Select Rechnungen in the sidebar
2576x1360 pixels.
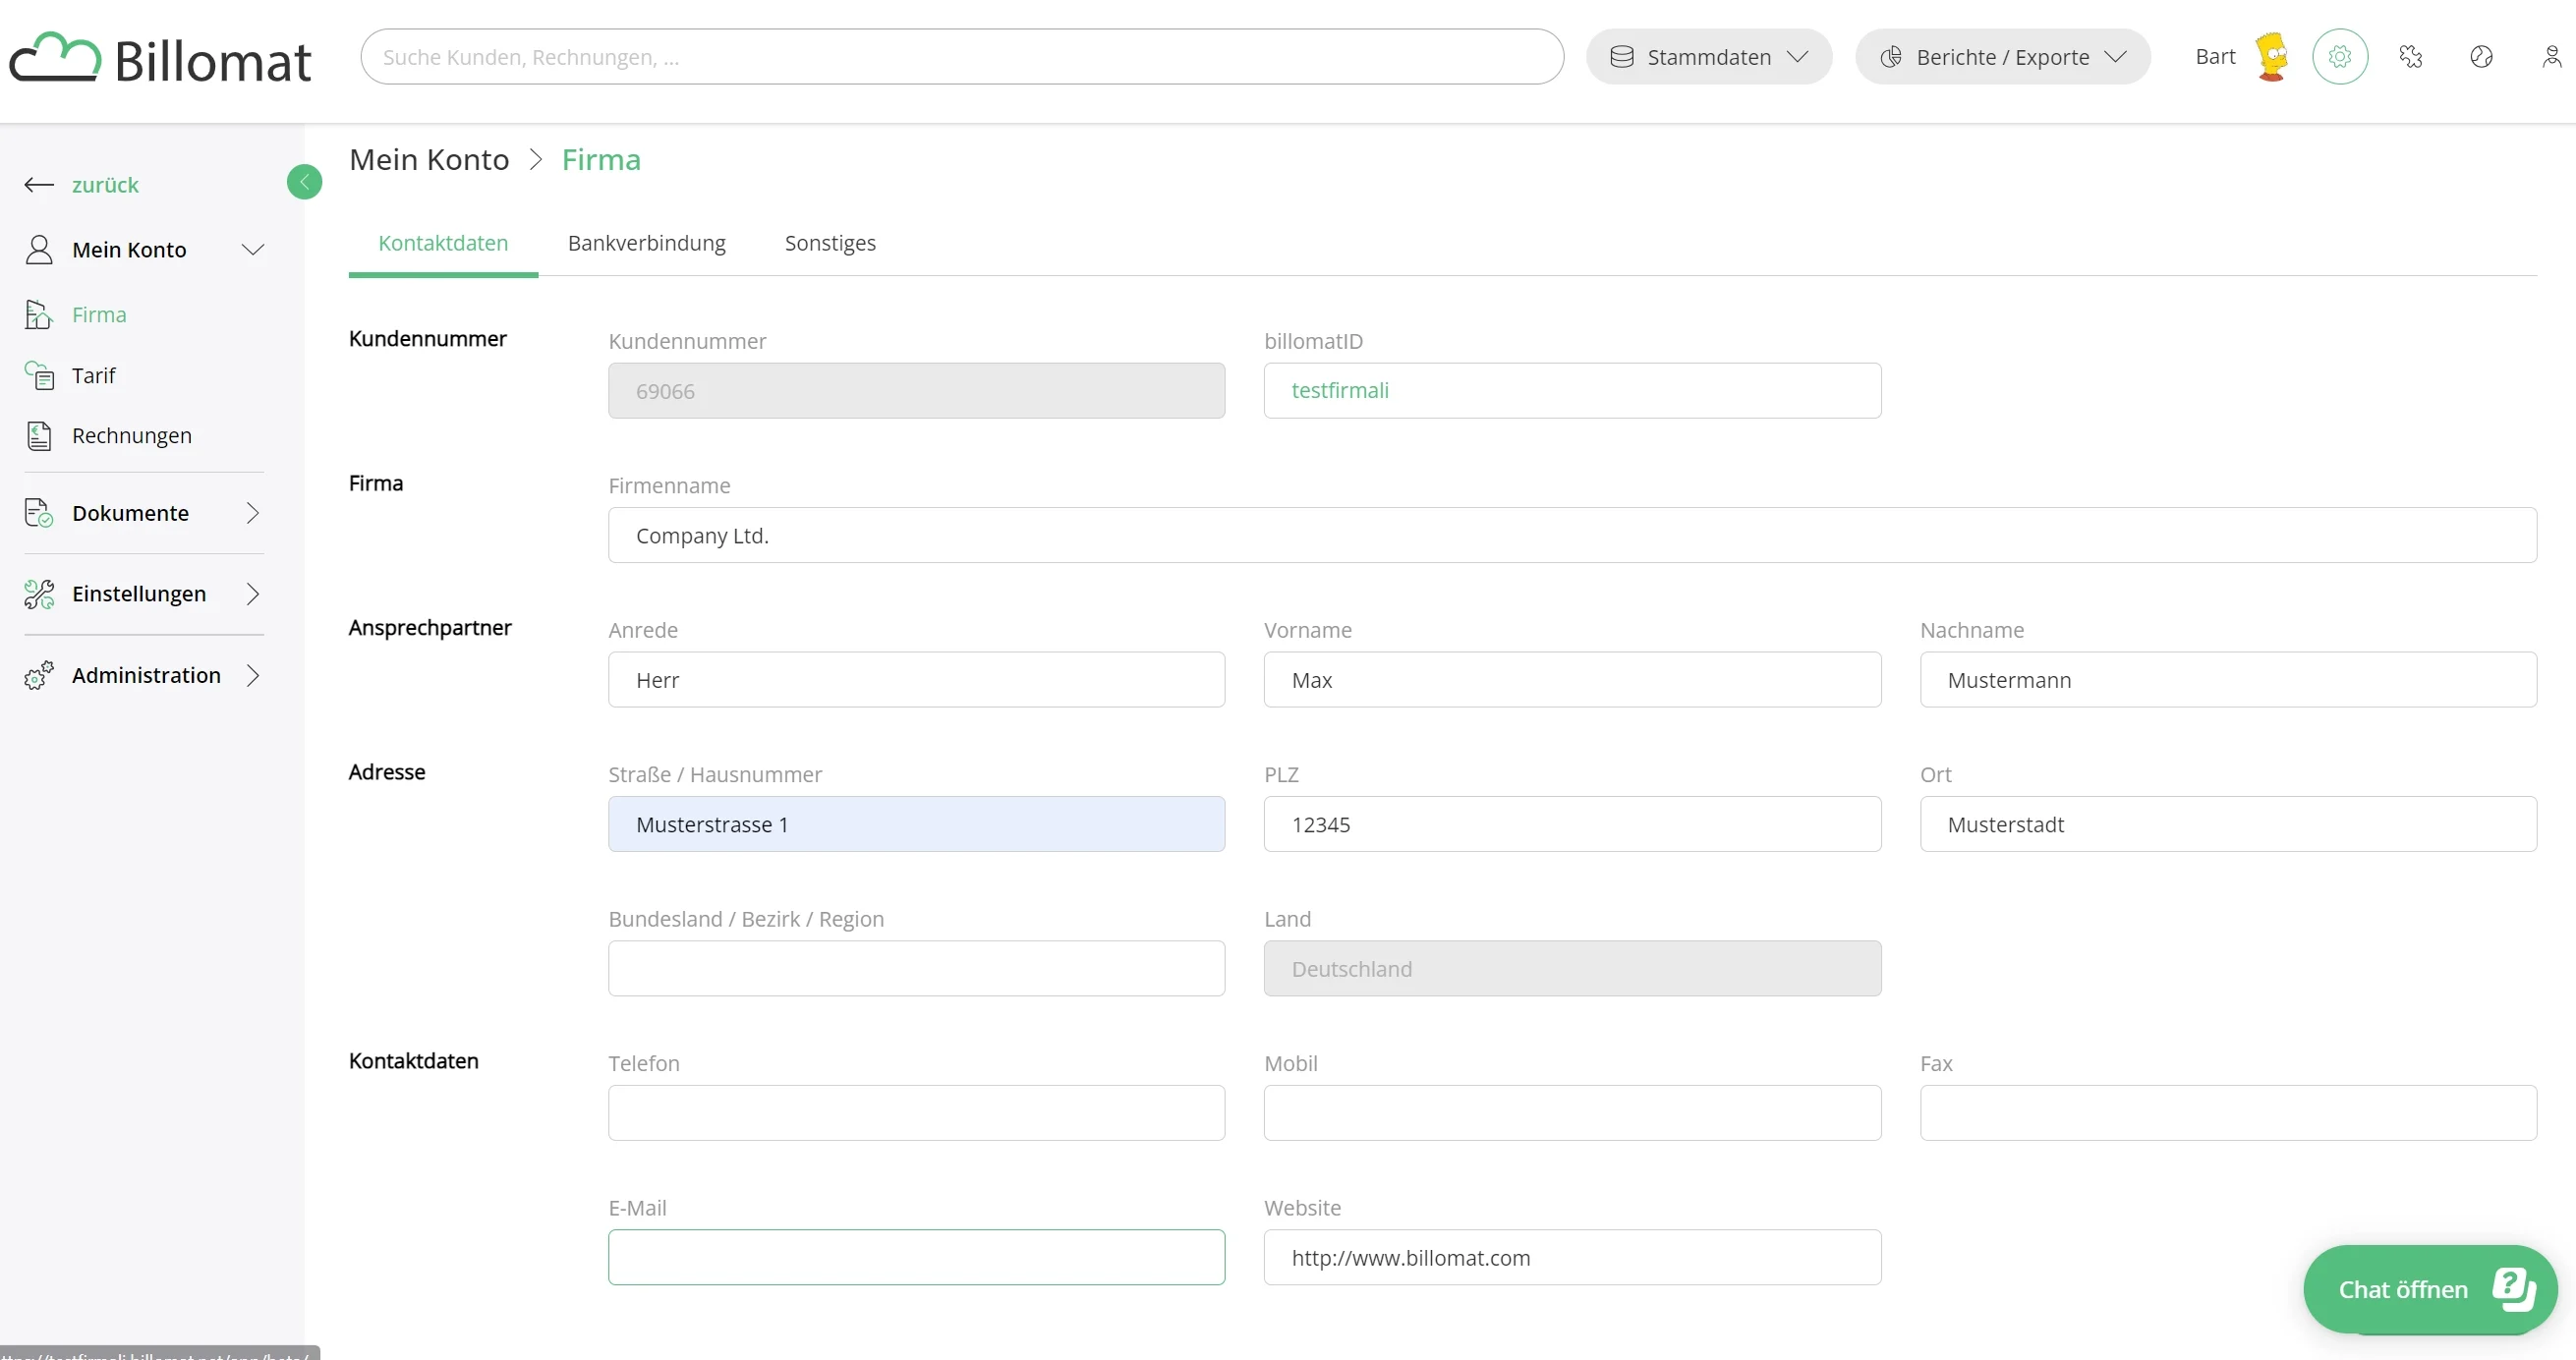coord(132,436)
